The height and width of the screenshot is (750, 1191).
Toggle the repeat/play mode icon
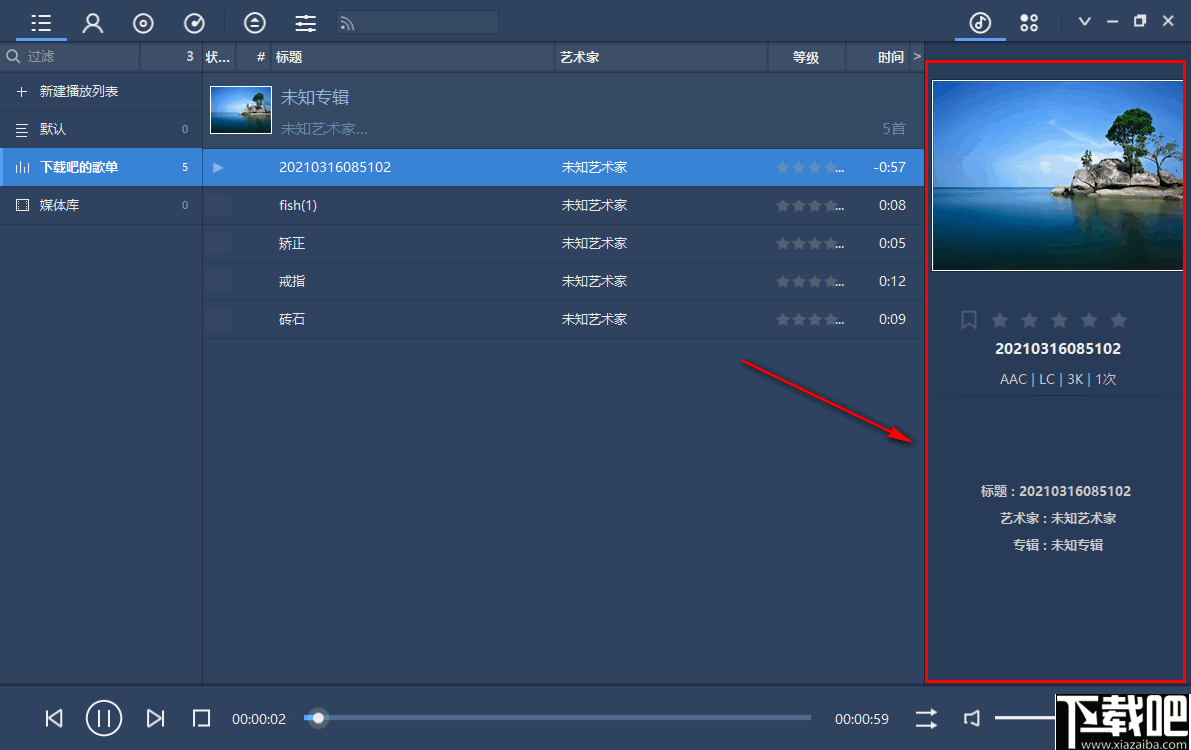(926, 719)
